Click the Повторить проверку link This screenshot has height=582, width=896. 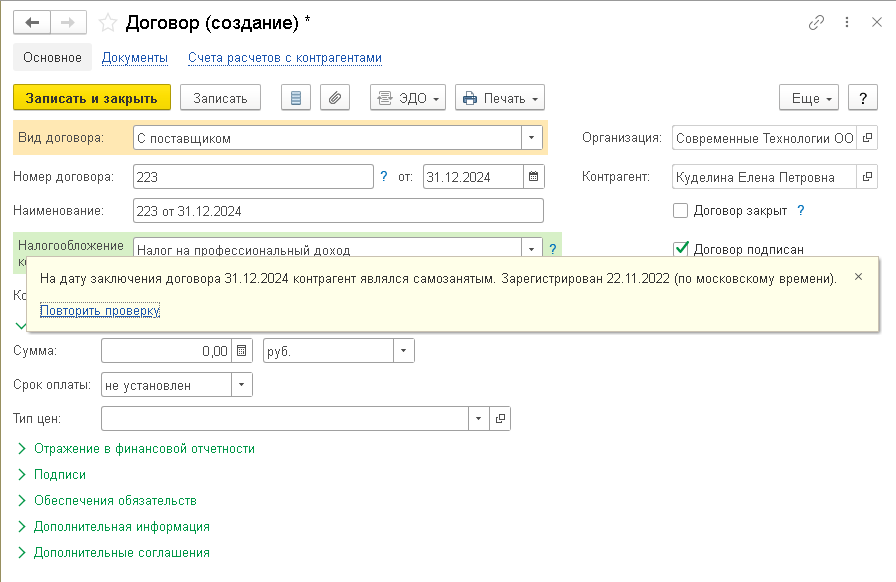(100, 310)
